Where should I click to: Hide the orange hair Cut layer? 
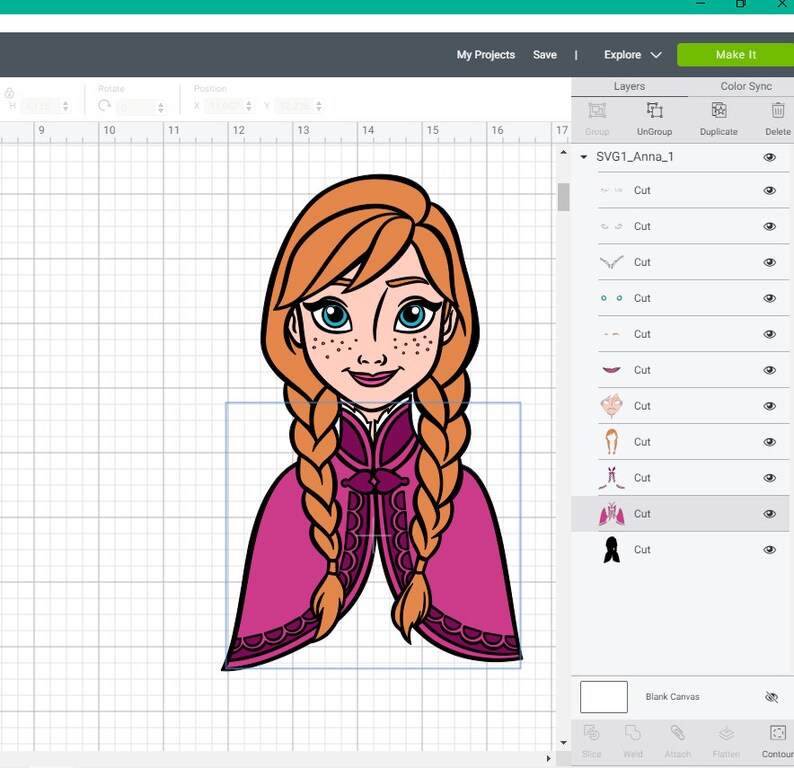(769, 442)
